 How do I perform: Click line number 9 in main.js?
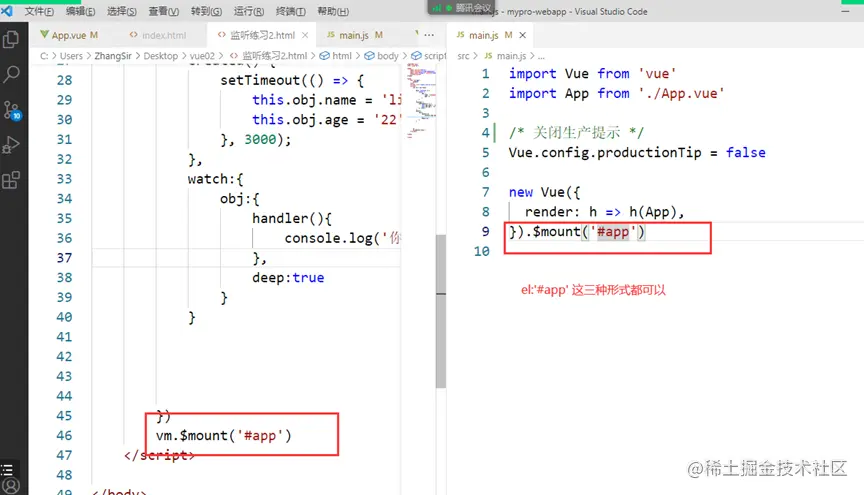pyautogui.click(x=485, y=232)
